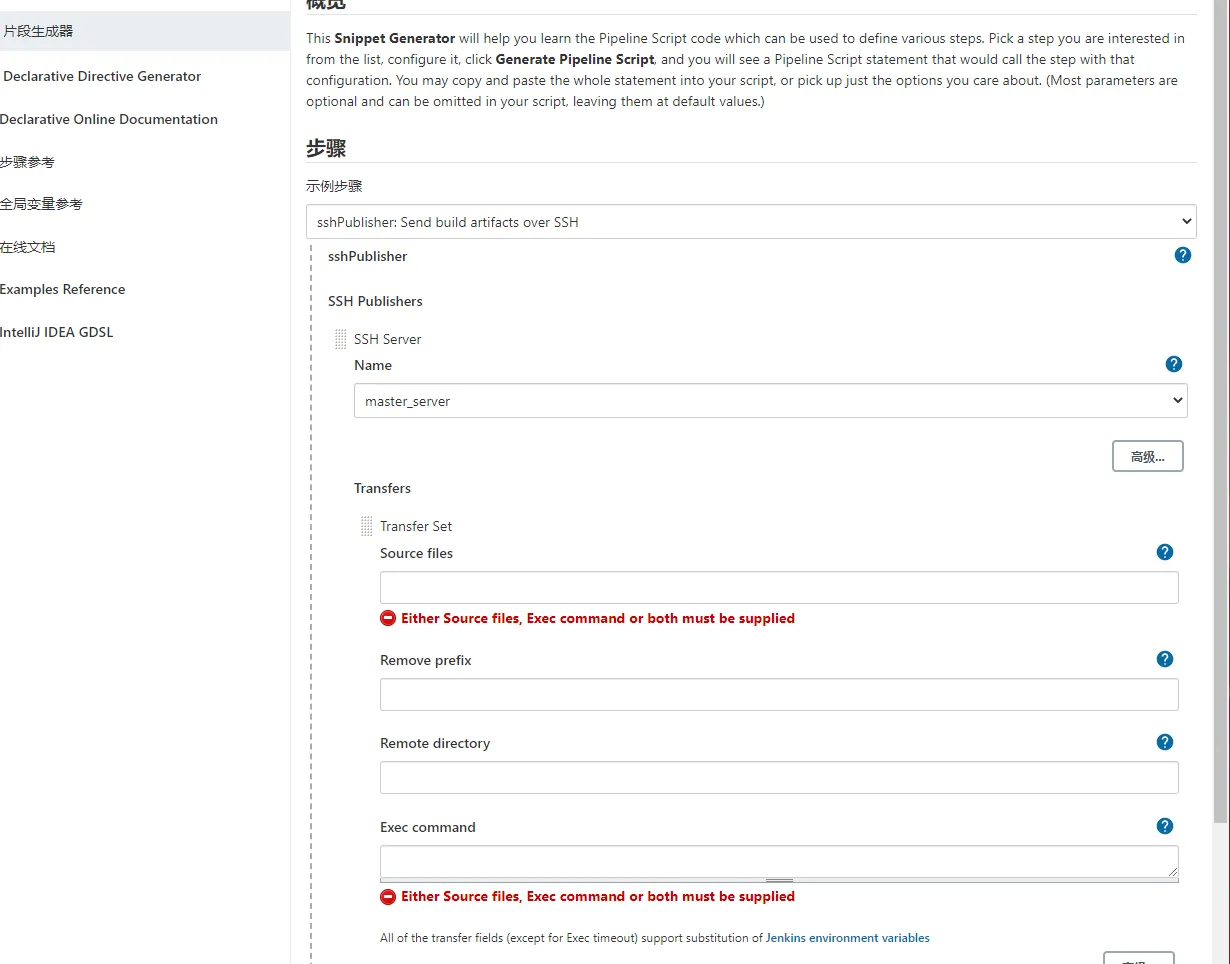Viewport: 1230px width, 964px height.
Task: Show help for Remote directory
Action: click(x=1165, y=742)
